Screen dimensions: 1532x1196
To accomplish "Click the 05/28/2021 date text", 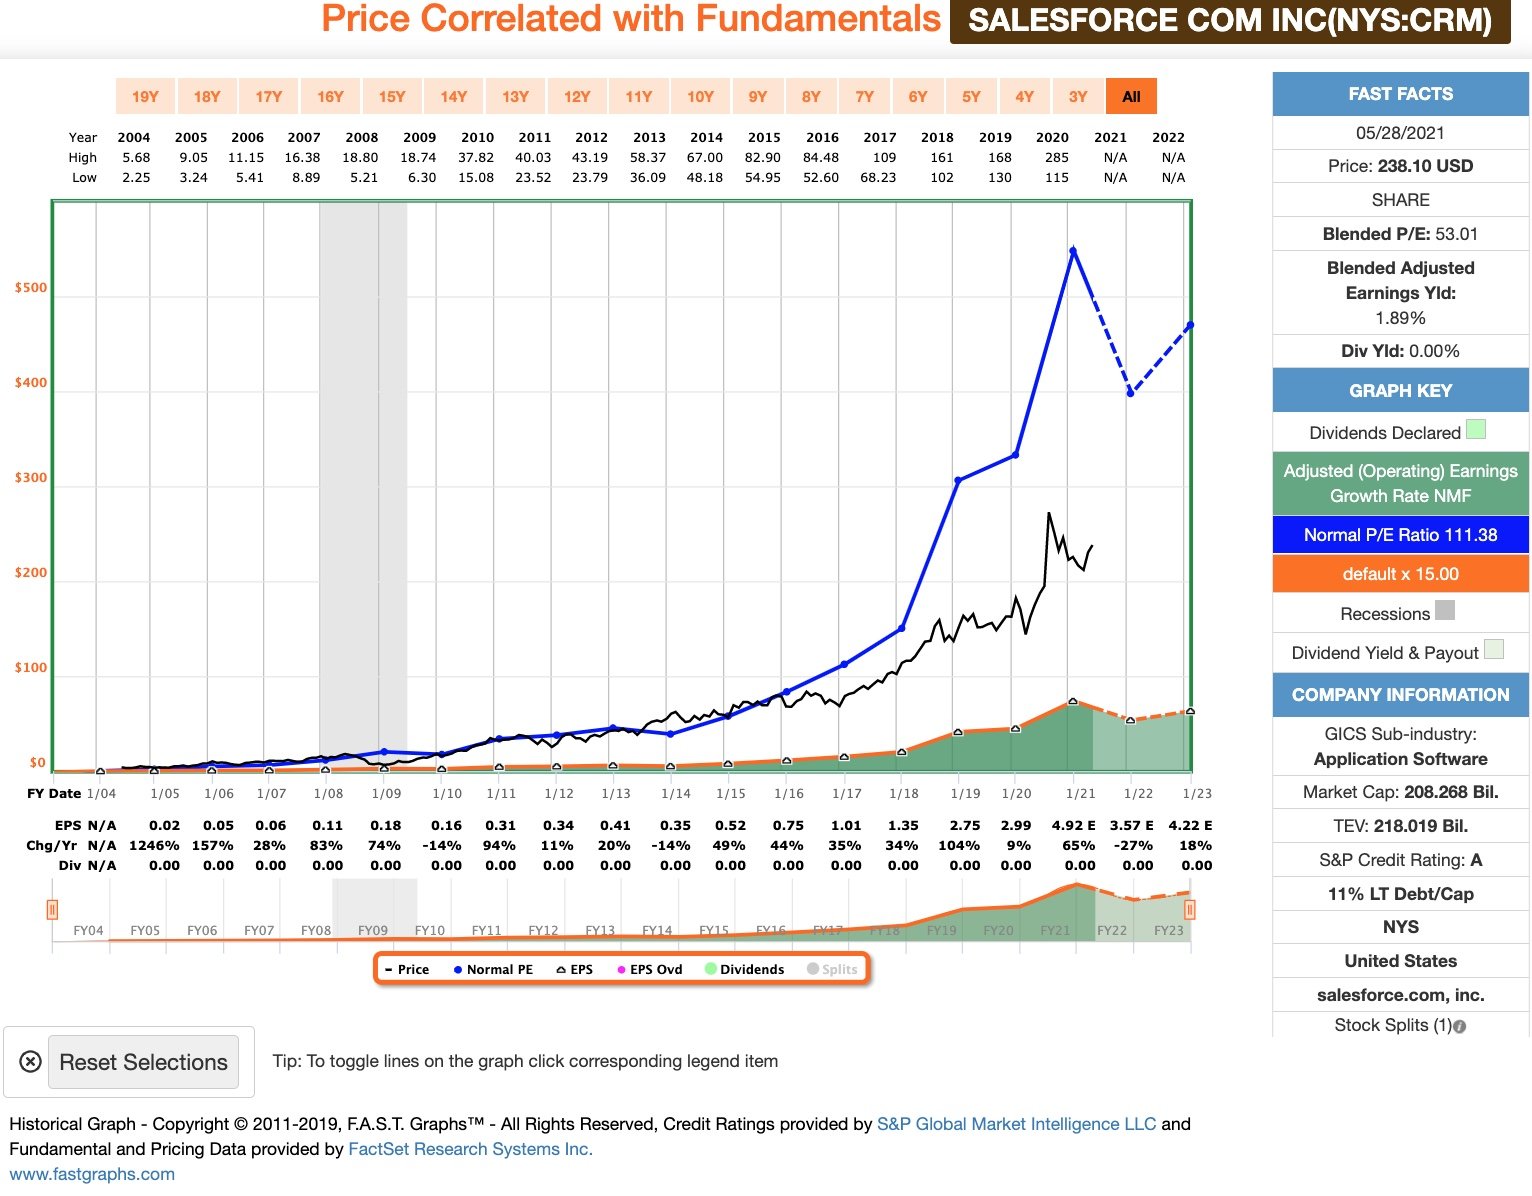I will point(1401,133).
